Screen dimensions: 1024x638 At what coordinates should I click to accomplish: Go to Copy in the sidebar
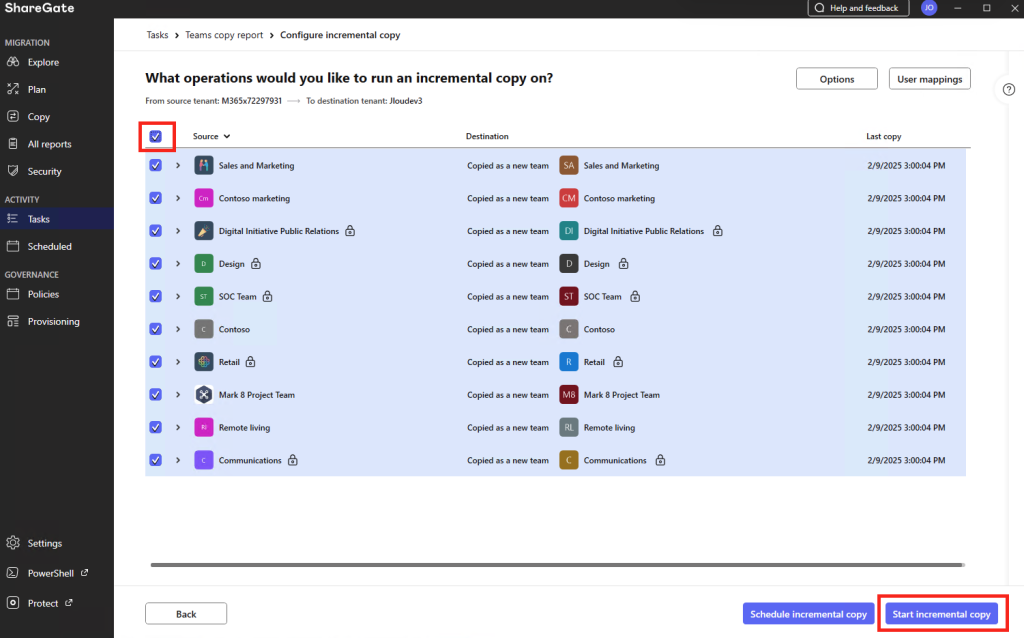click(57, 117)
